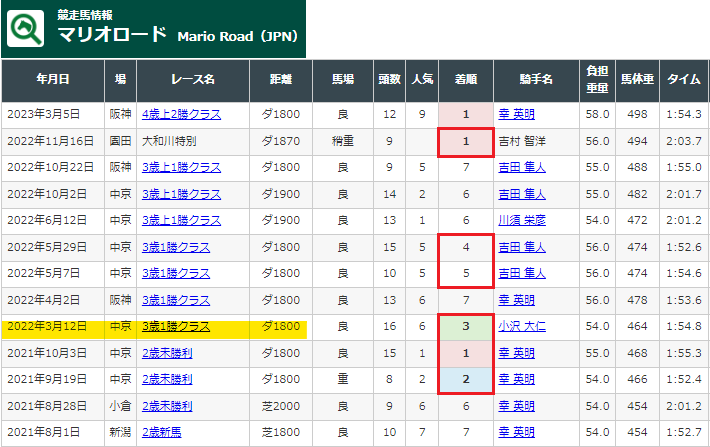Select the 2021年8月1日 date cell
This screenshot has height=447, width=710.
point(53,433)
